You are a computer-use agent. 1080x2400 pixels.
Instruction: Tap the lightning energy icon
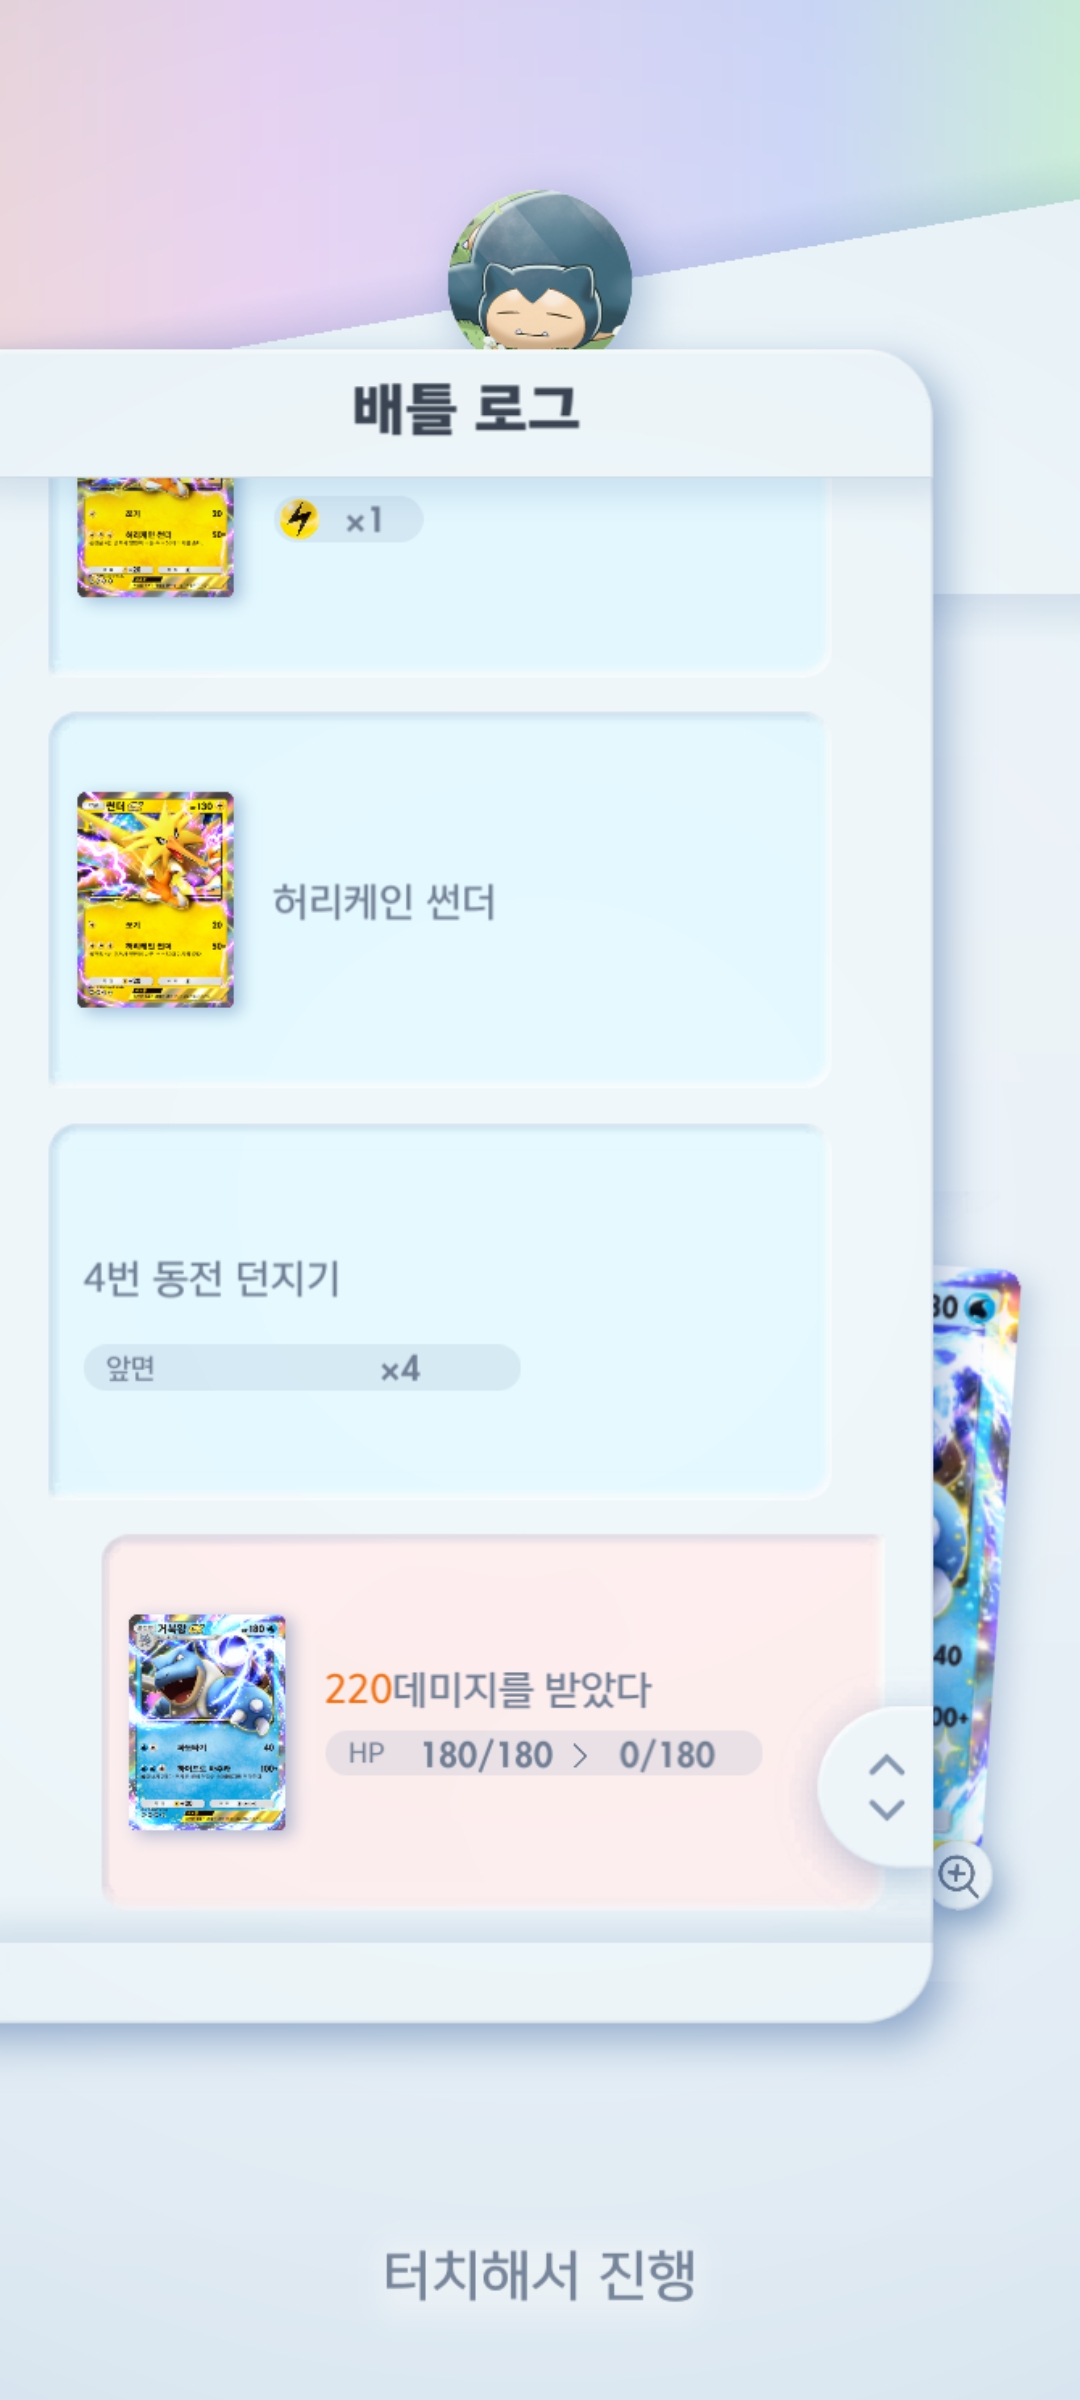click(x=299, y=519)
